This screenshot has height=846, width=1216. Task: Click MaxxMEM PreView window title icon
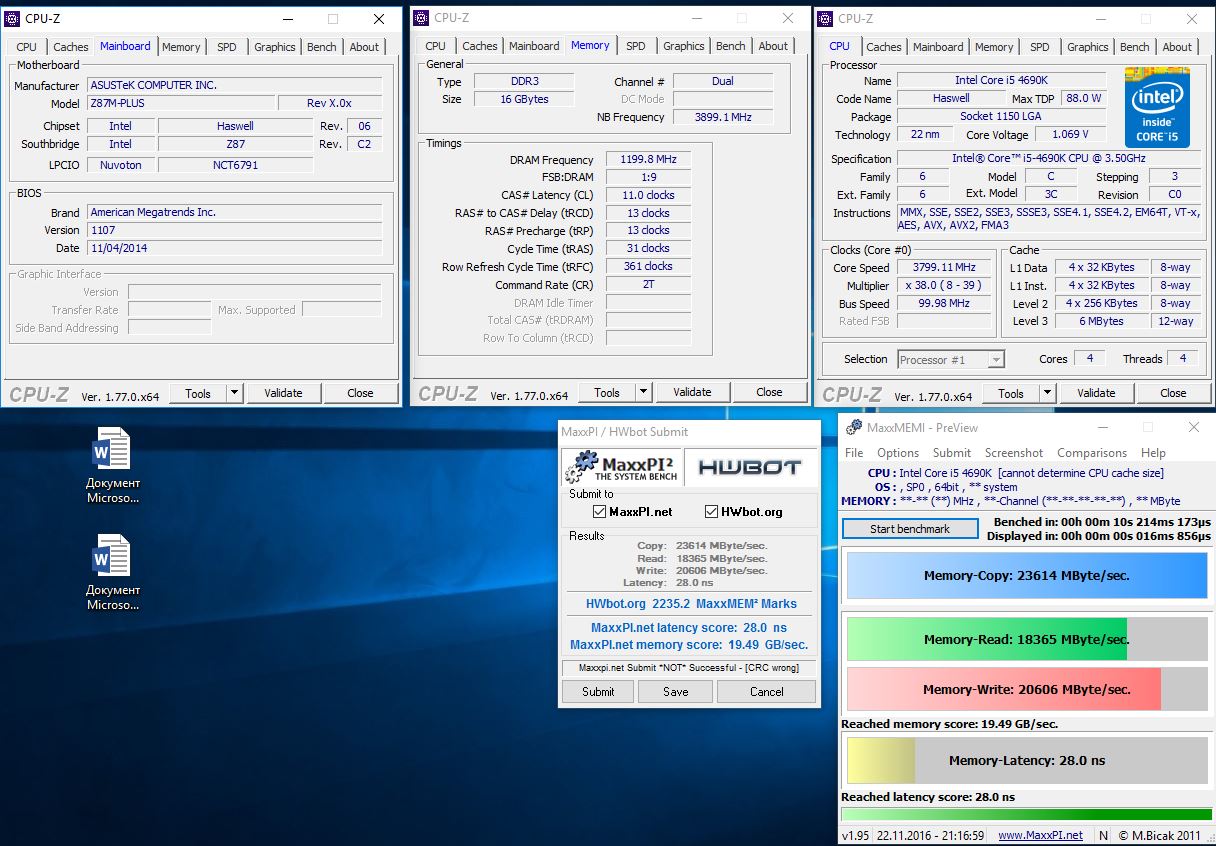click(x=853, y=427)
